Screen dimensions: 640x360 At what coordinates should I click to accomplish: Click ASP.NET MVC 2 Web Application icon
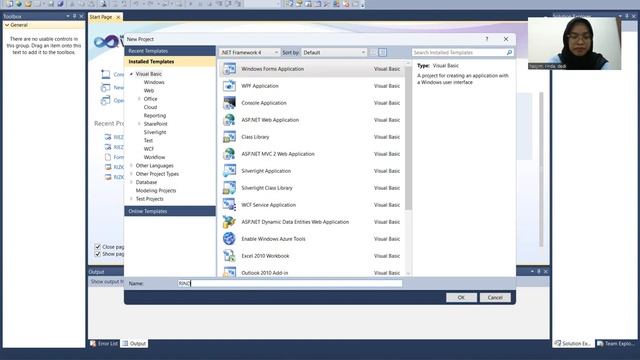(229, 154)
